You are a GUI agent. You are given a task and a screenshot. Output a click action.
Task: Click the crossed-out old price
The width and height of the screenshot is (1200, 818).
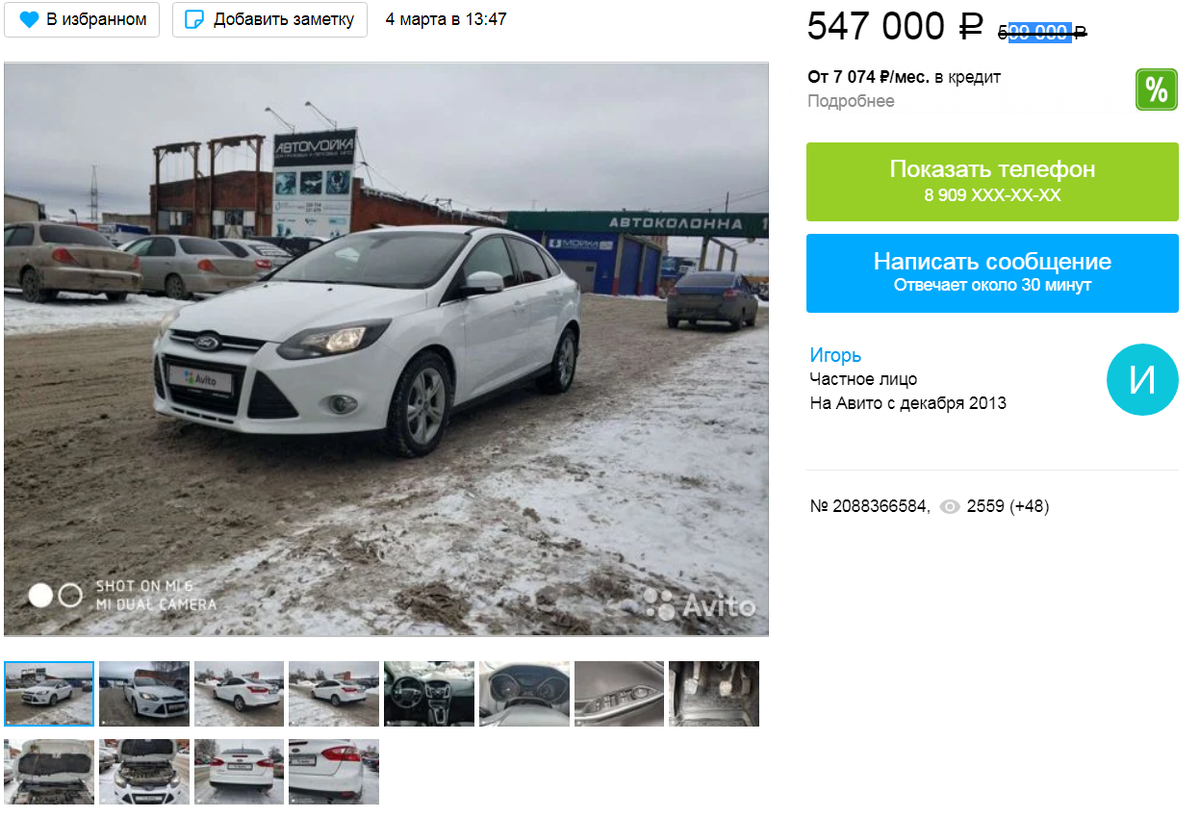(x=1042, y=32)
